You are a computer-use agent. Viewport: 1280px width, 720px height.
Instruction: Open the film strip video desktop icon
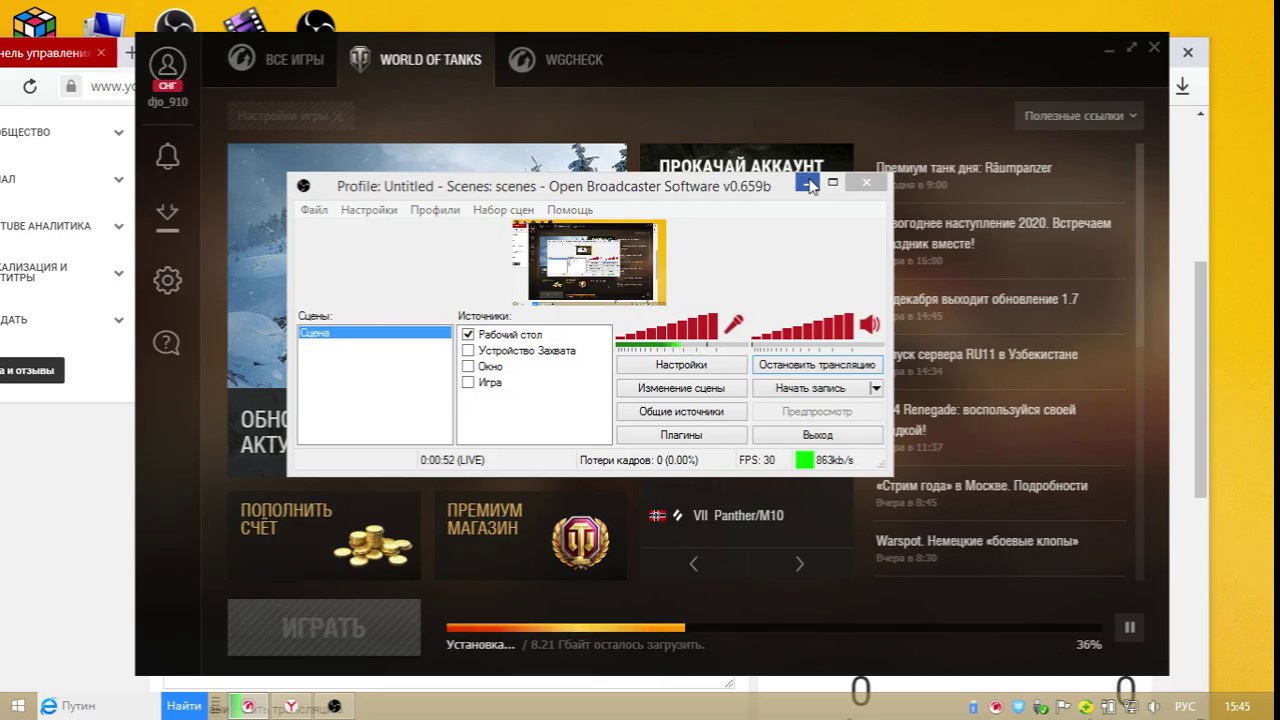(x=246, y=22)
